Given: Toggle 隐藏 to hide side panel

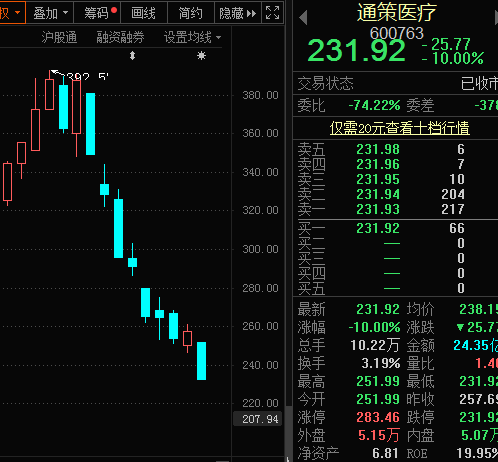Looking at the screenshot, I should point(238,13).
